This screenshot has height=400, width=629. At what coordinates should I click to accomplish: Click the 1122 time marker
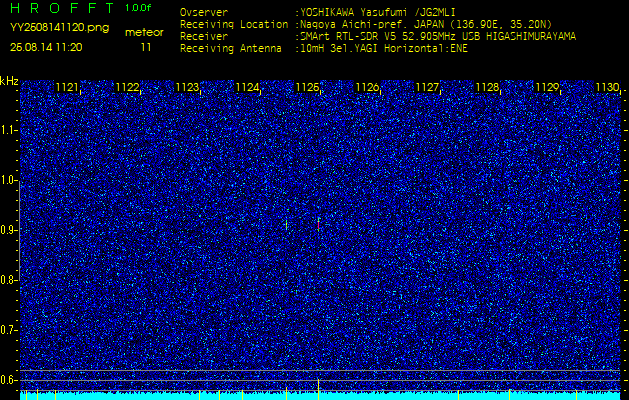click(x=127, y=87)
